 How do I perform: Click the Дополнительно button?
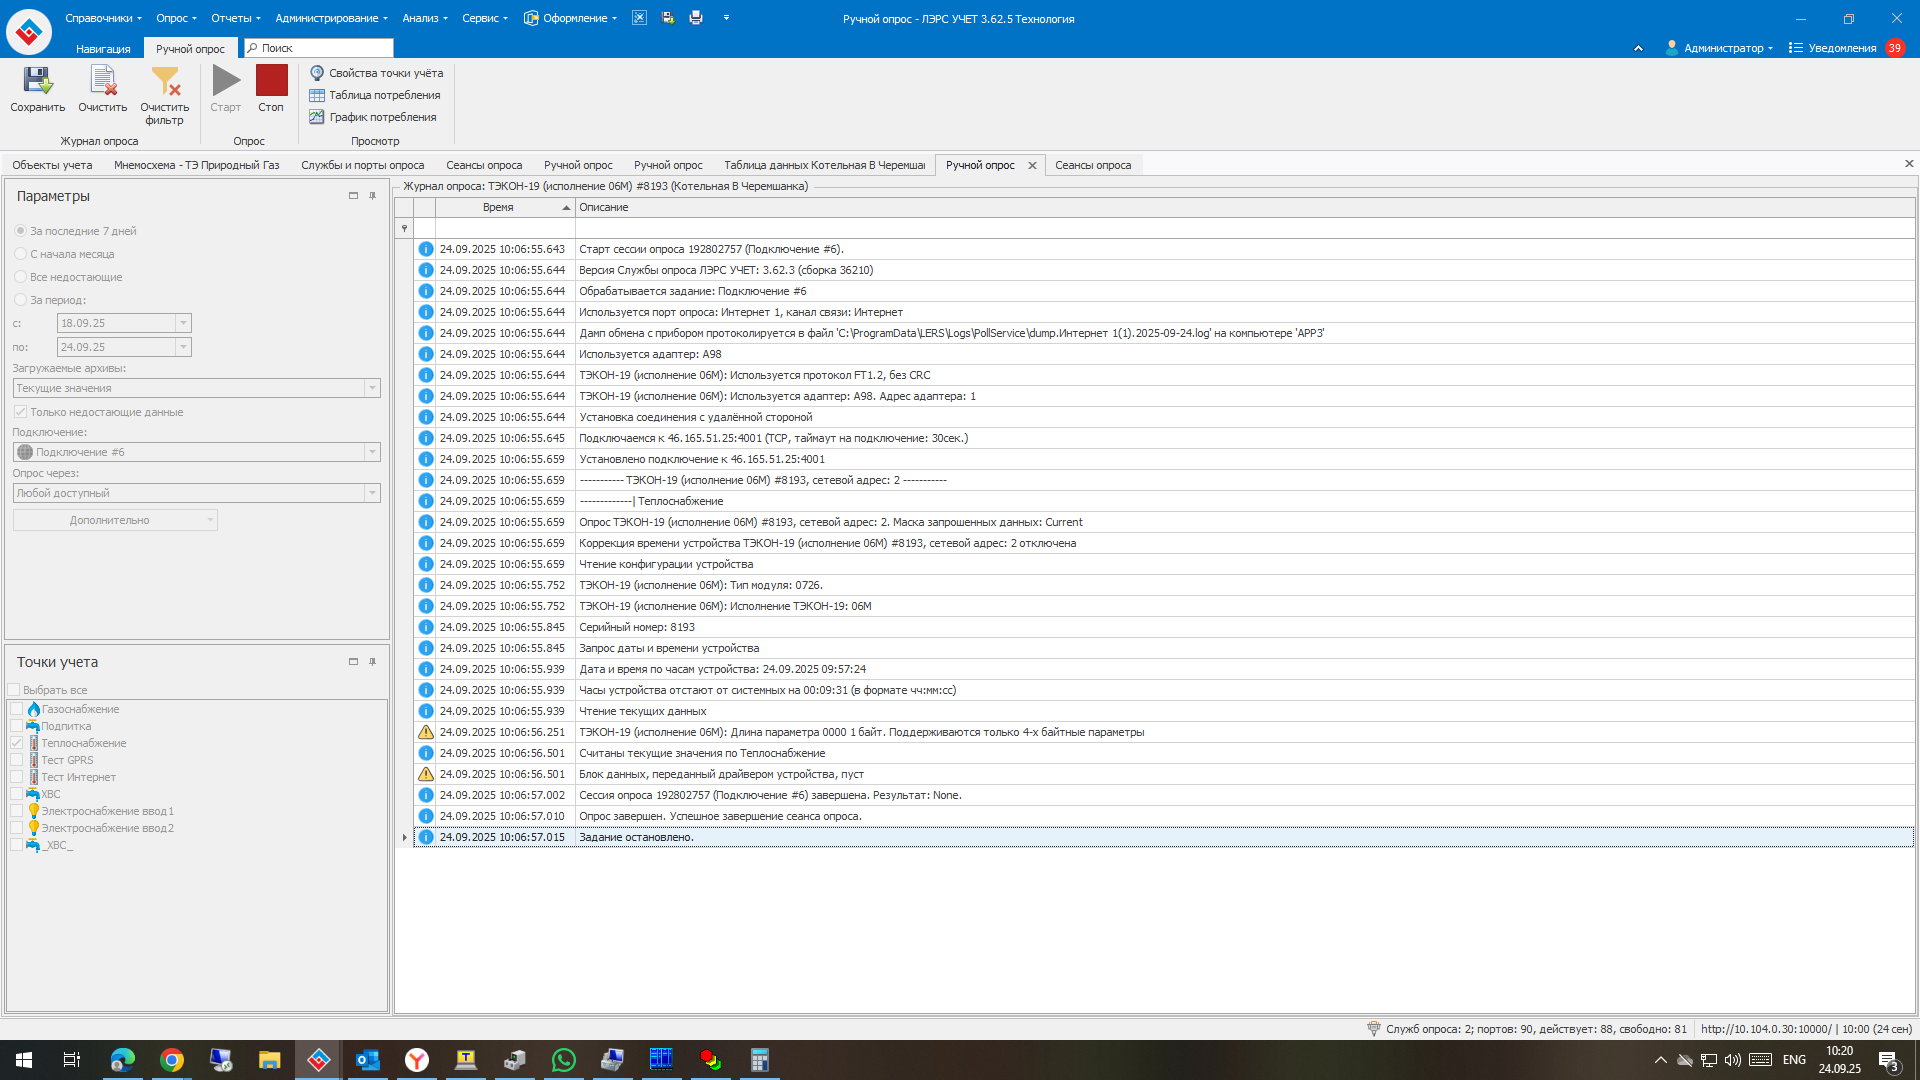tap(110, 520)
